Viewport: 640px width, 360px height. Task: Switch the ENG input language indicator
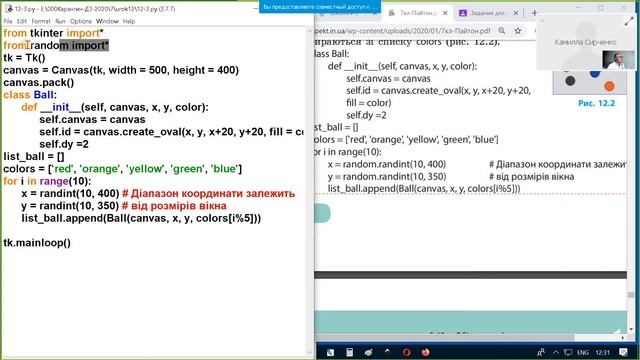[583, 352]
